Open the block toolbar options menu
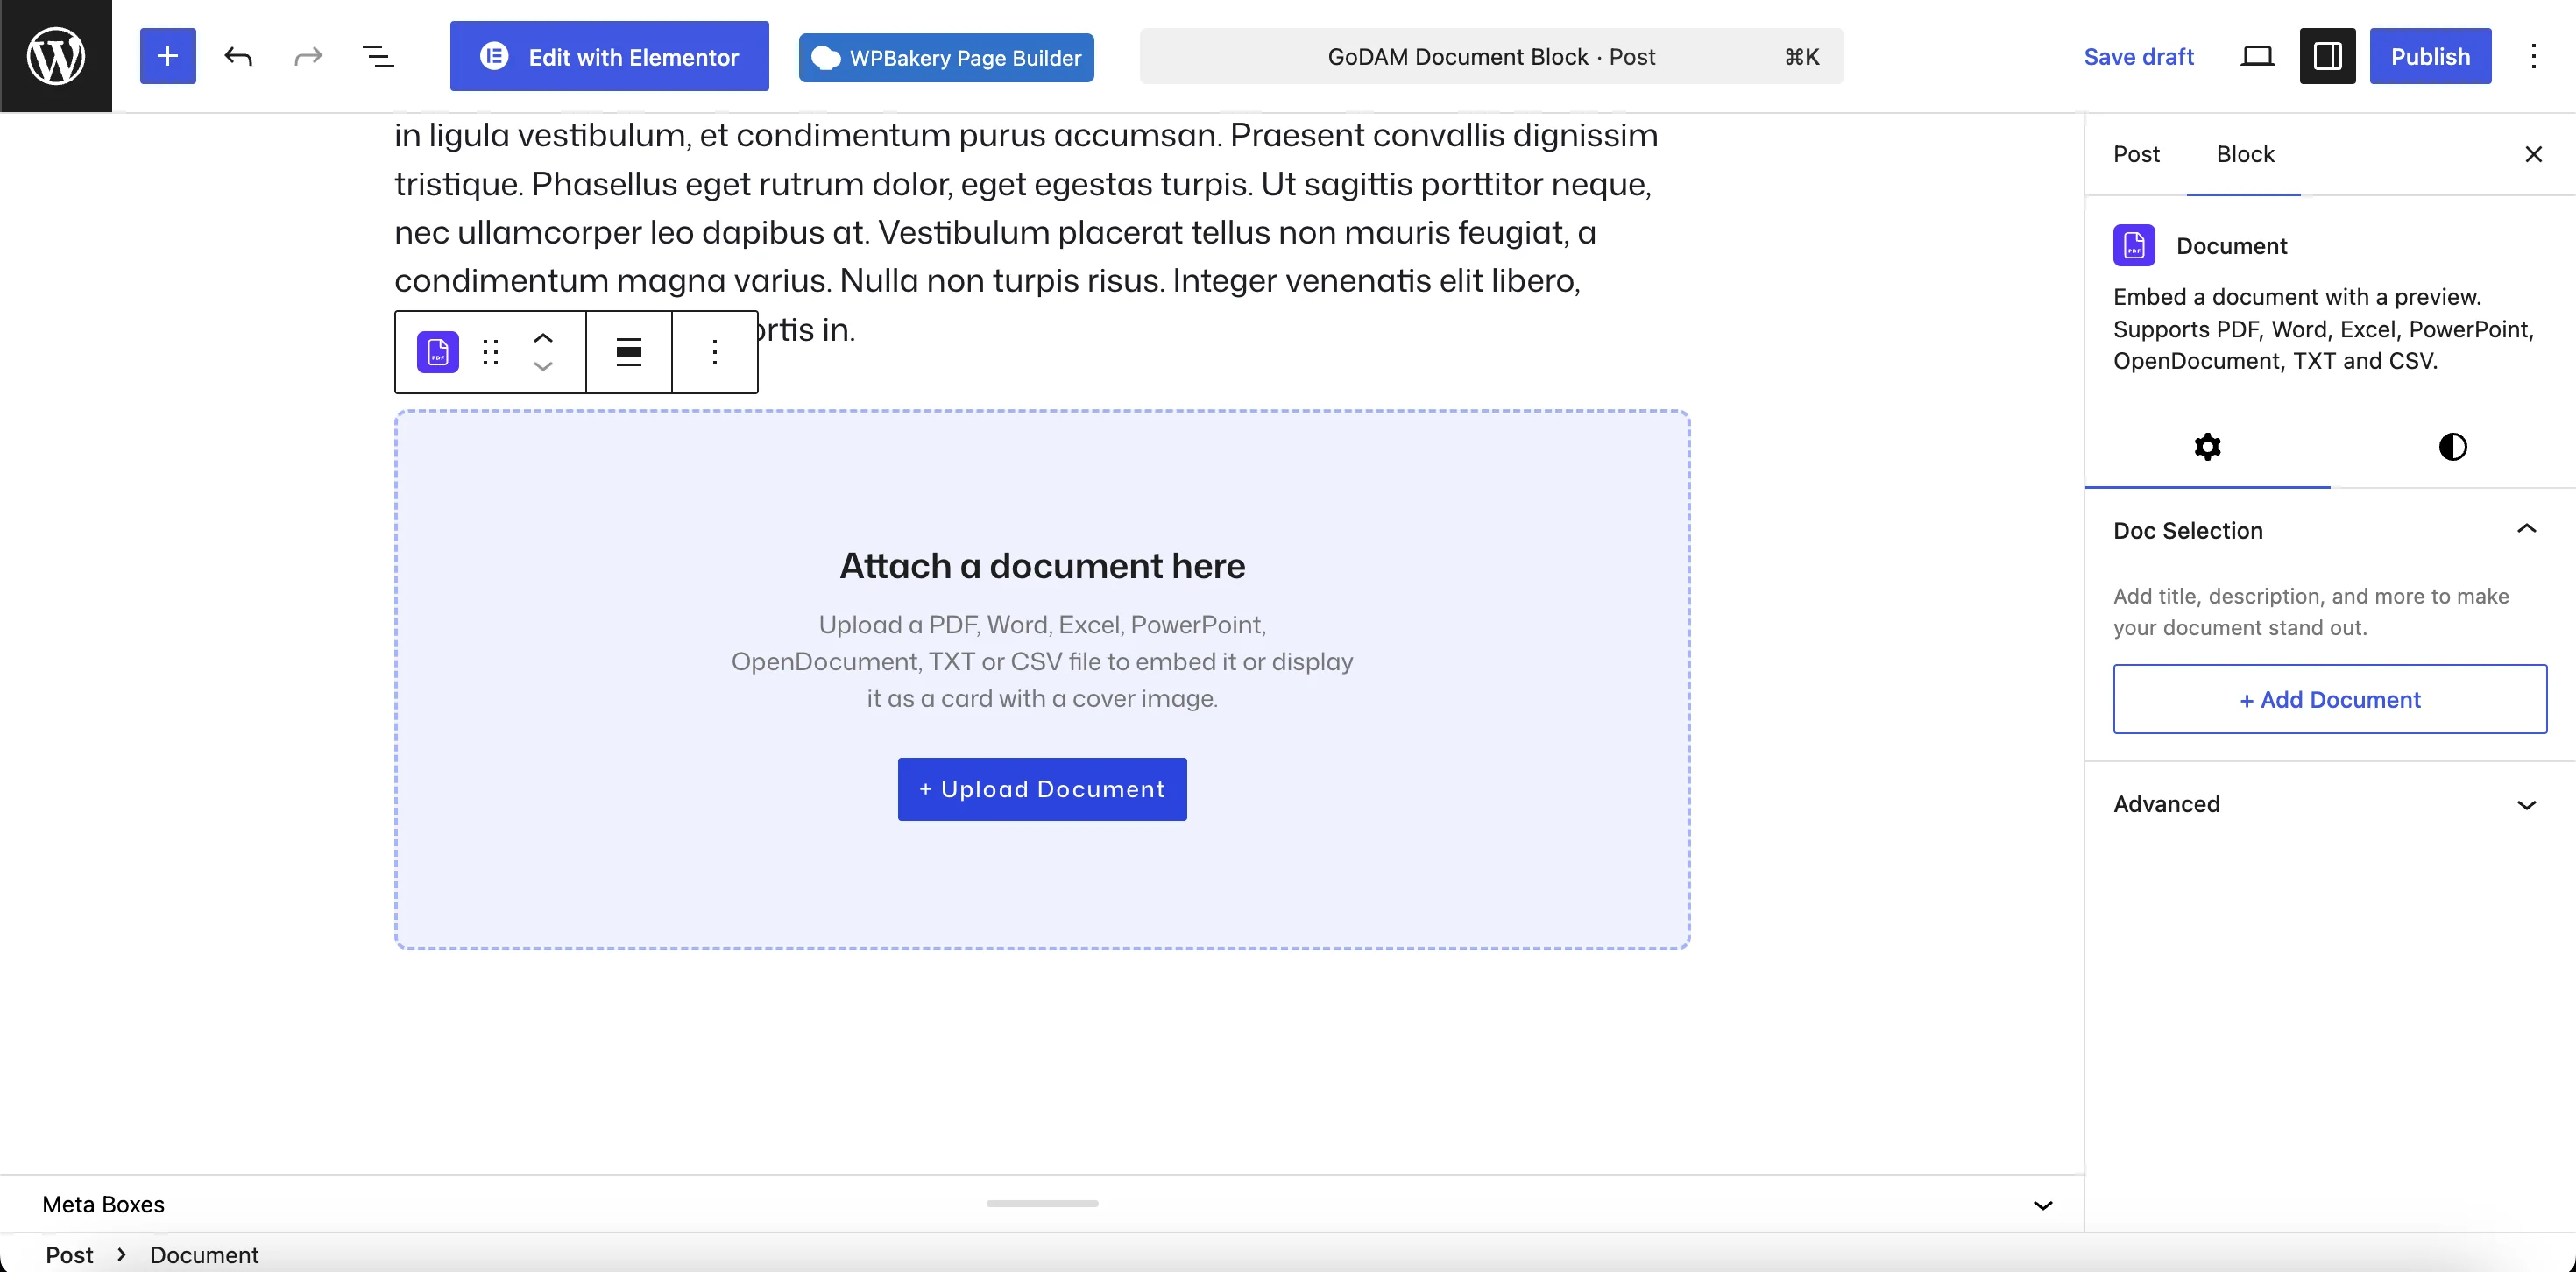Image resolution: width=2576 pixels, height=1272 pixels. 715,352
